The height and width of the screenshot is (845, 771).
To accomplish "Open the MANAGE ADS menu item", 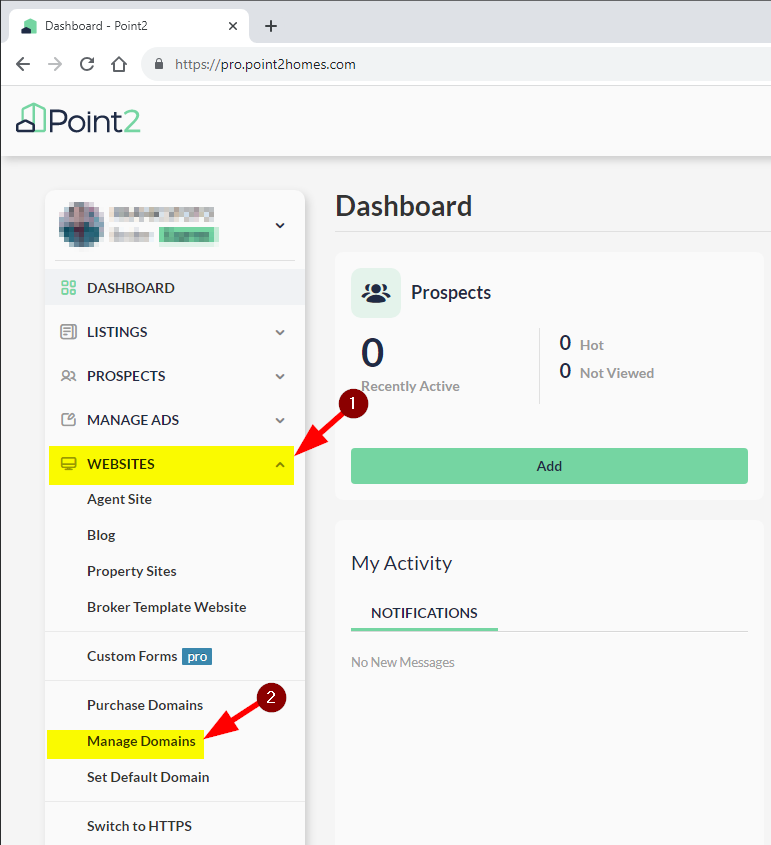I will tap(175, 420).
